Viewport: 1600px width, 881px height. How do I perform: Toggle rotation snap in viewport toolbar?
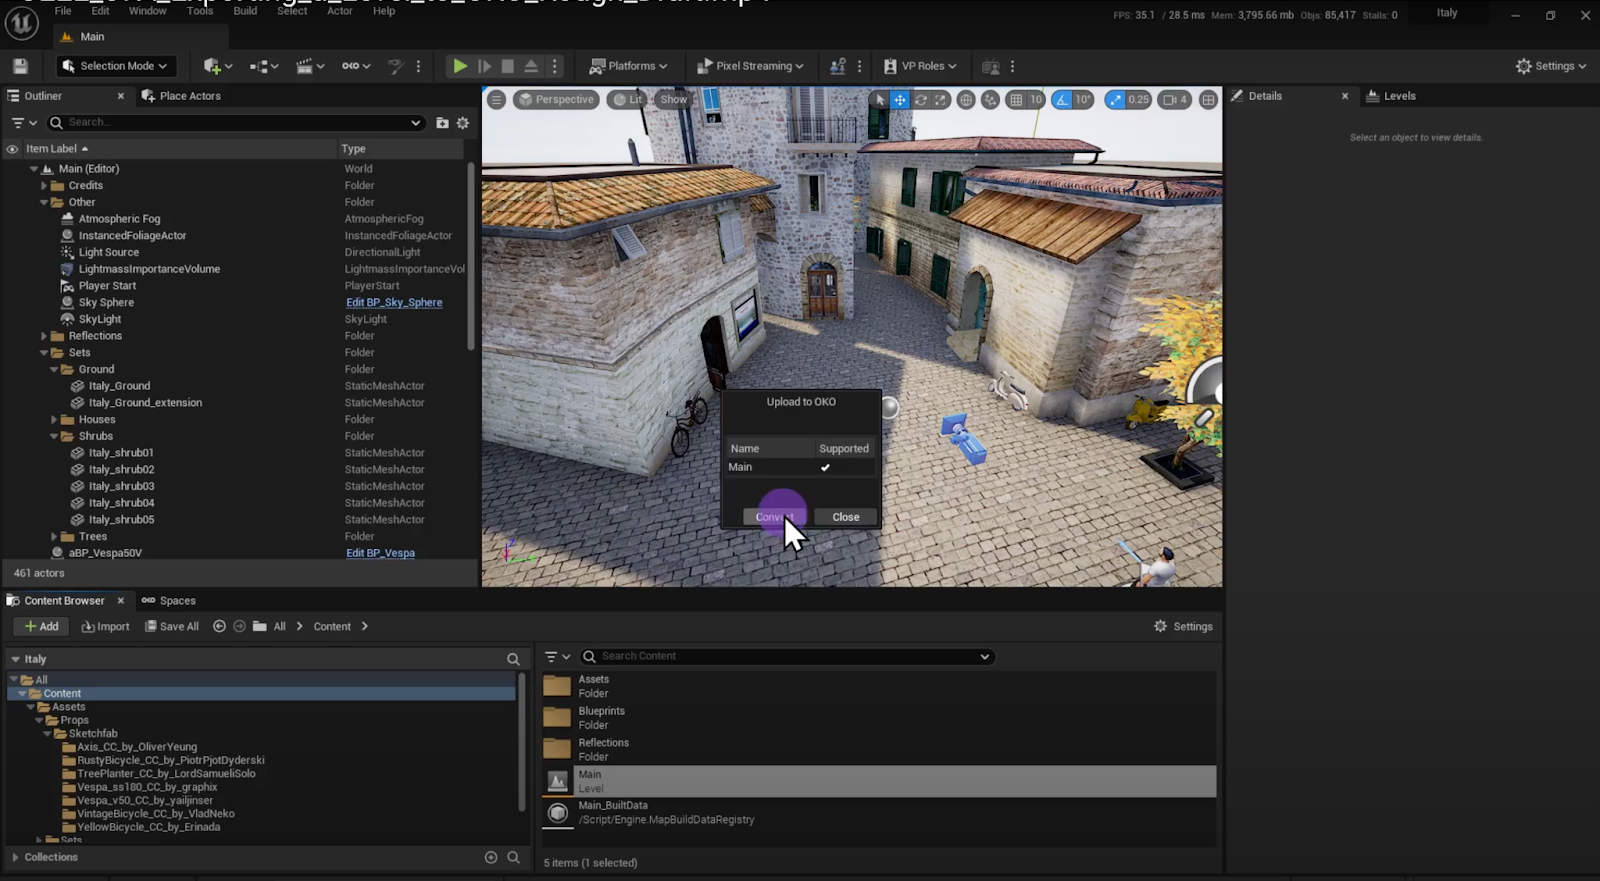point(1062,100)
